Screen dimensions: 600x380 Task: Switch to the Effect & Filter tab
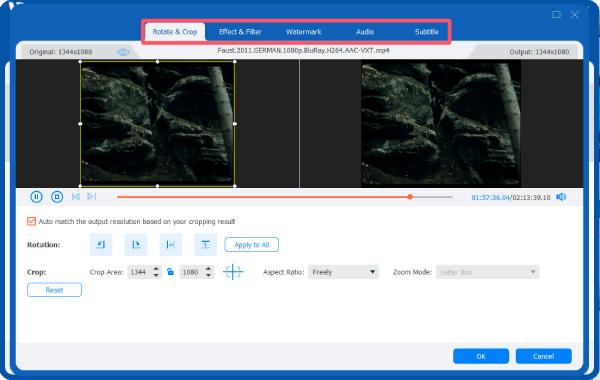coord(240,32)
